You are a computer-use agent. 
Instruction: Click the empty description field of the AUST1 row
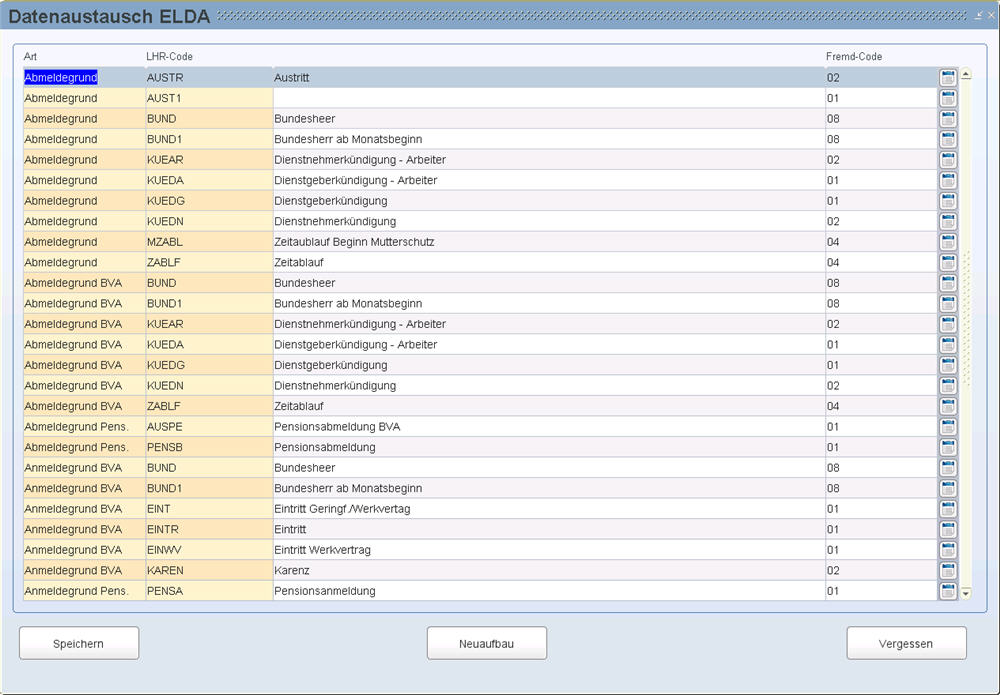(548, 98)
